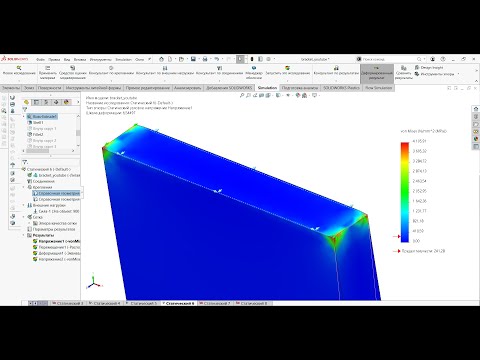This screenshot has height=360, width=480.
Task: Open the Вид menu
Action: pyautogui.click(x=67, y=59)
